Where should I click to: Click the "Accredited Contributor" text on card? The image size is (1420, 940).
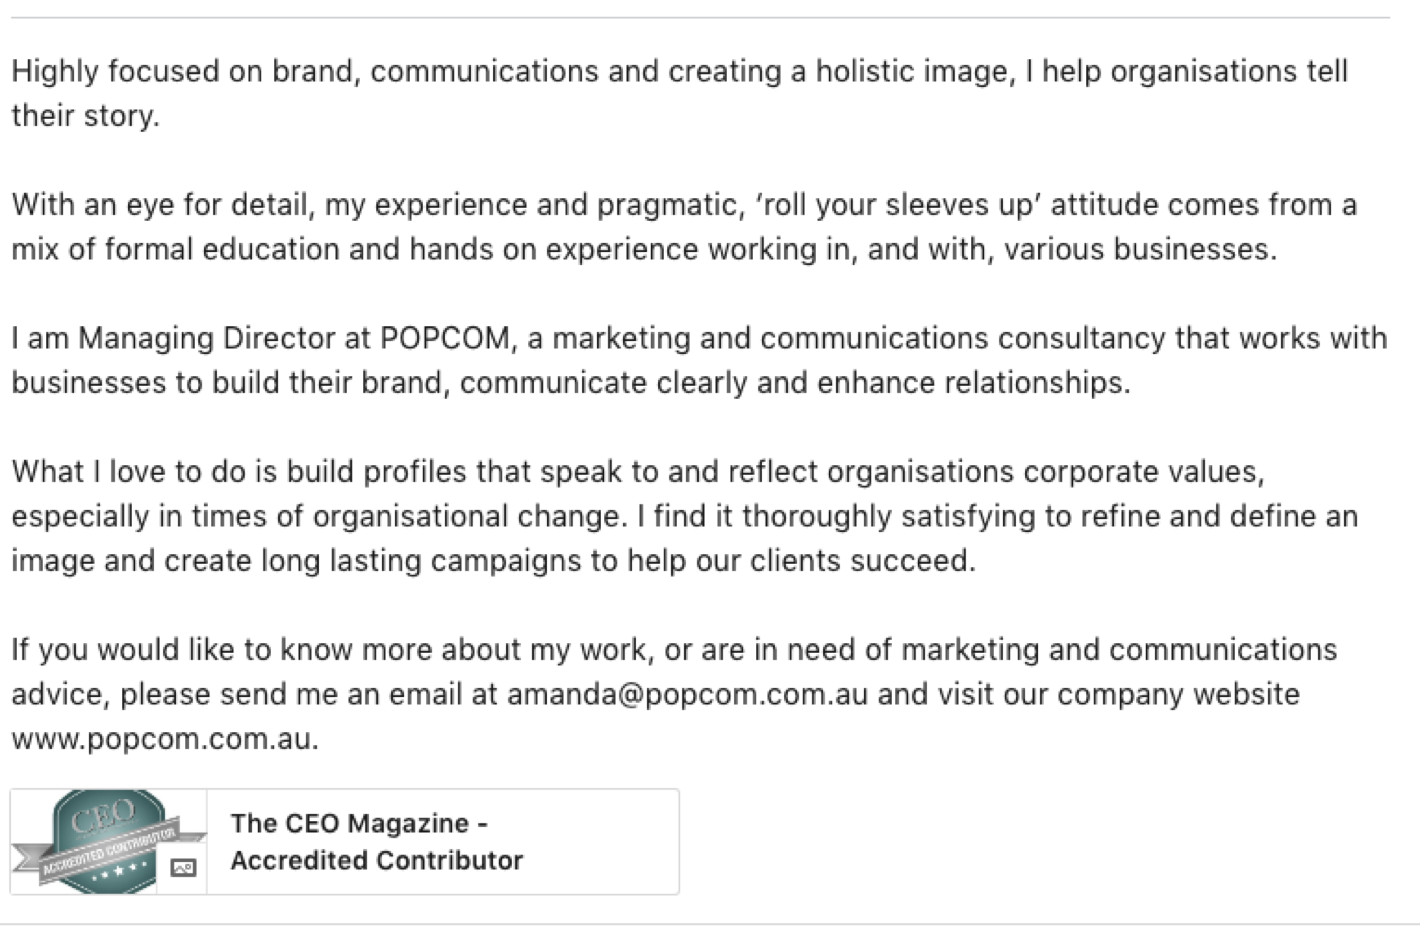(377, 860)
